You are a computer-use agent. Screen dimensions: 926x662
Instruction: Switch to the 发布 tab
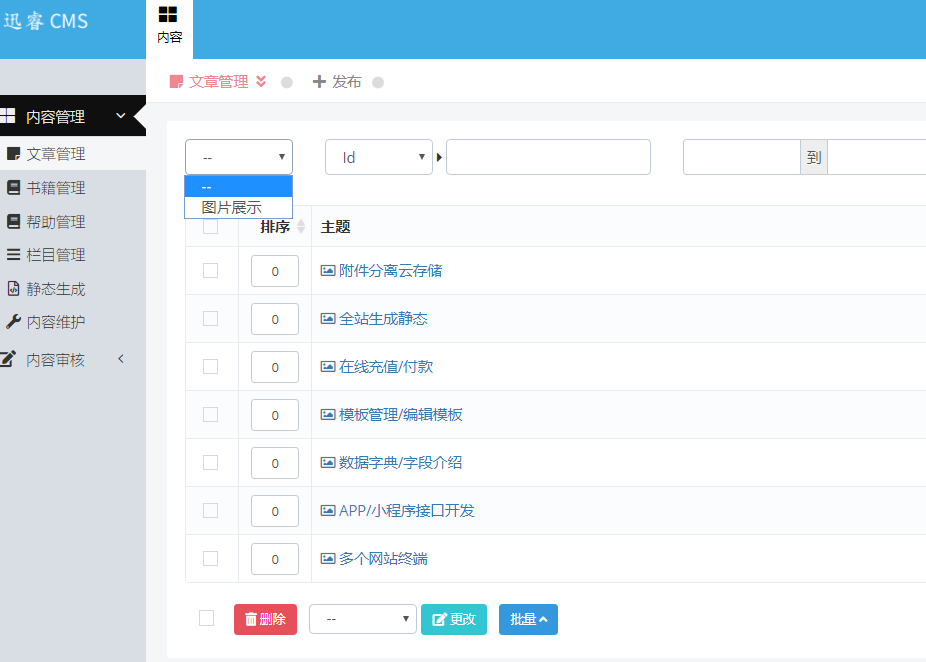337,81
